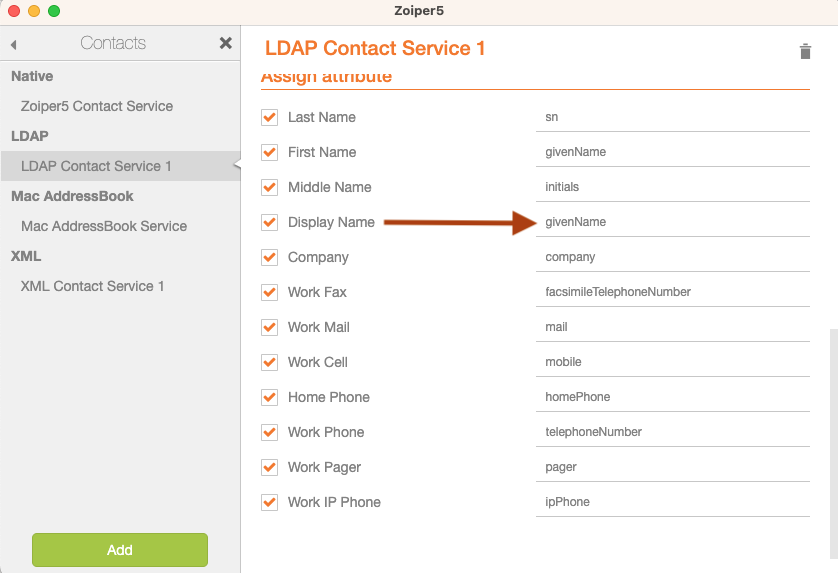
Task: Focus the Work Phone telephoneNumber field
Action: pos(673,432)
